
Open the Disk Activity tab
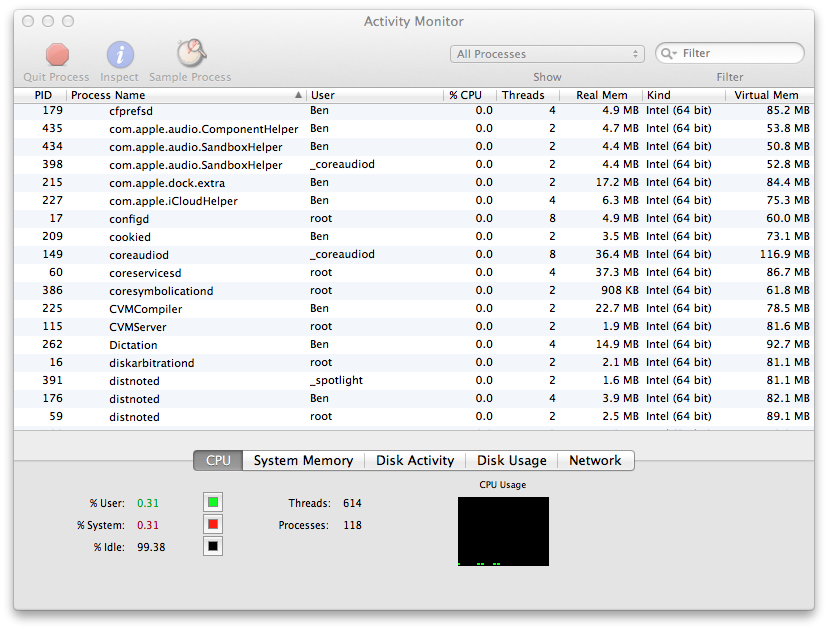415,460
